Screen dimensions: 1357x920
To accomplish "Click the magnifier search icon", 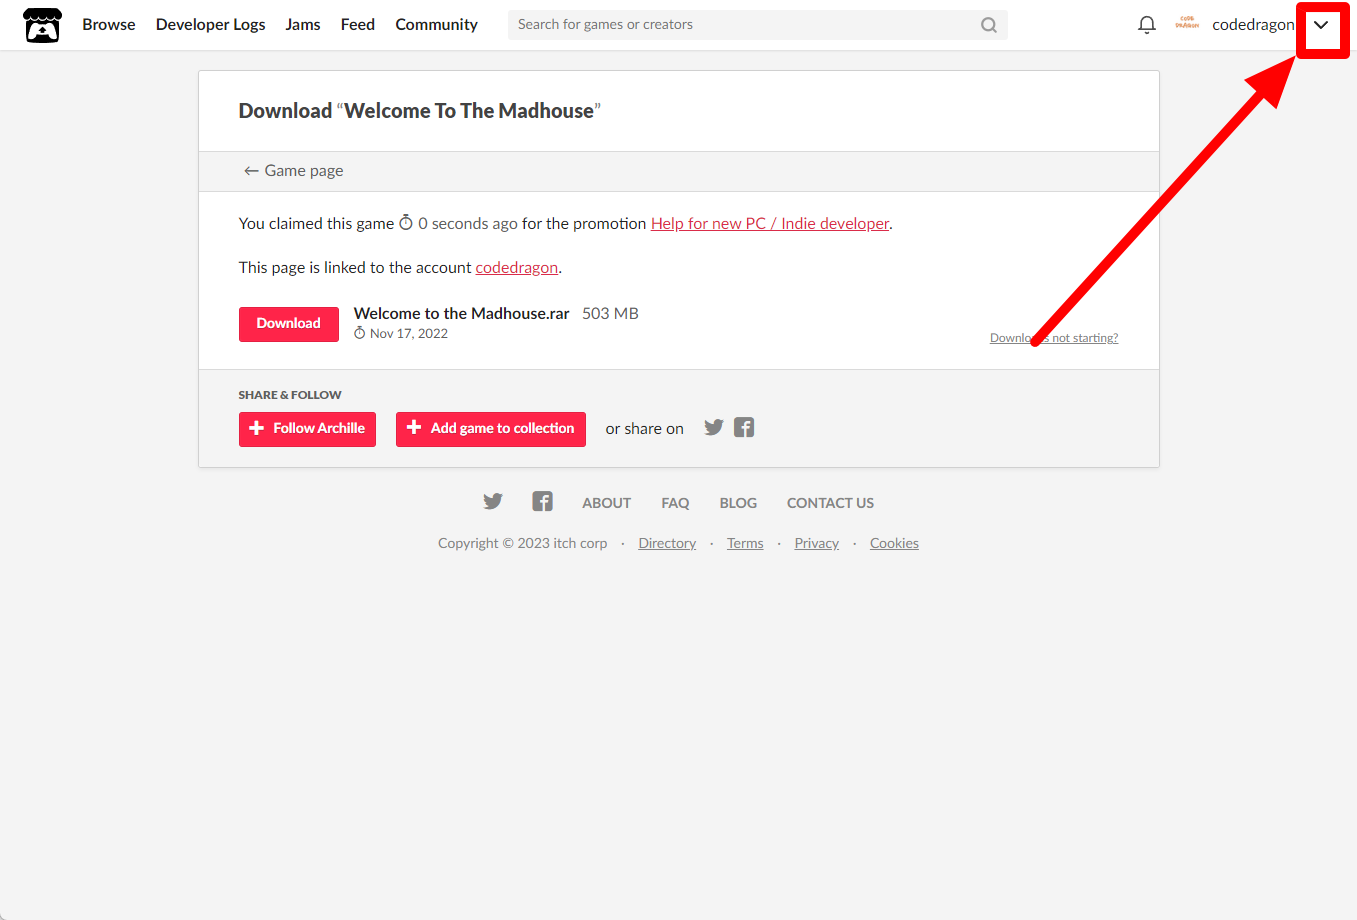I will pos(989,25).
